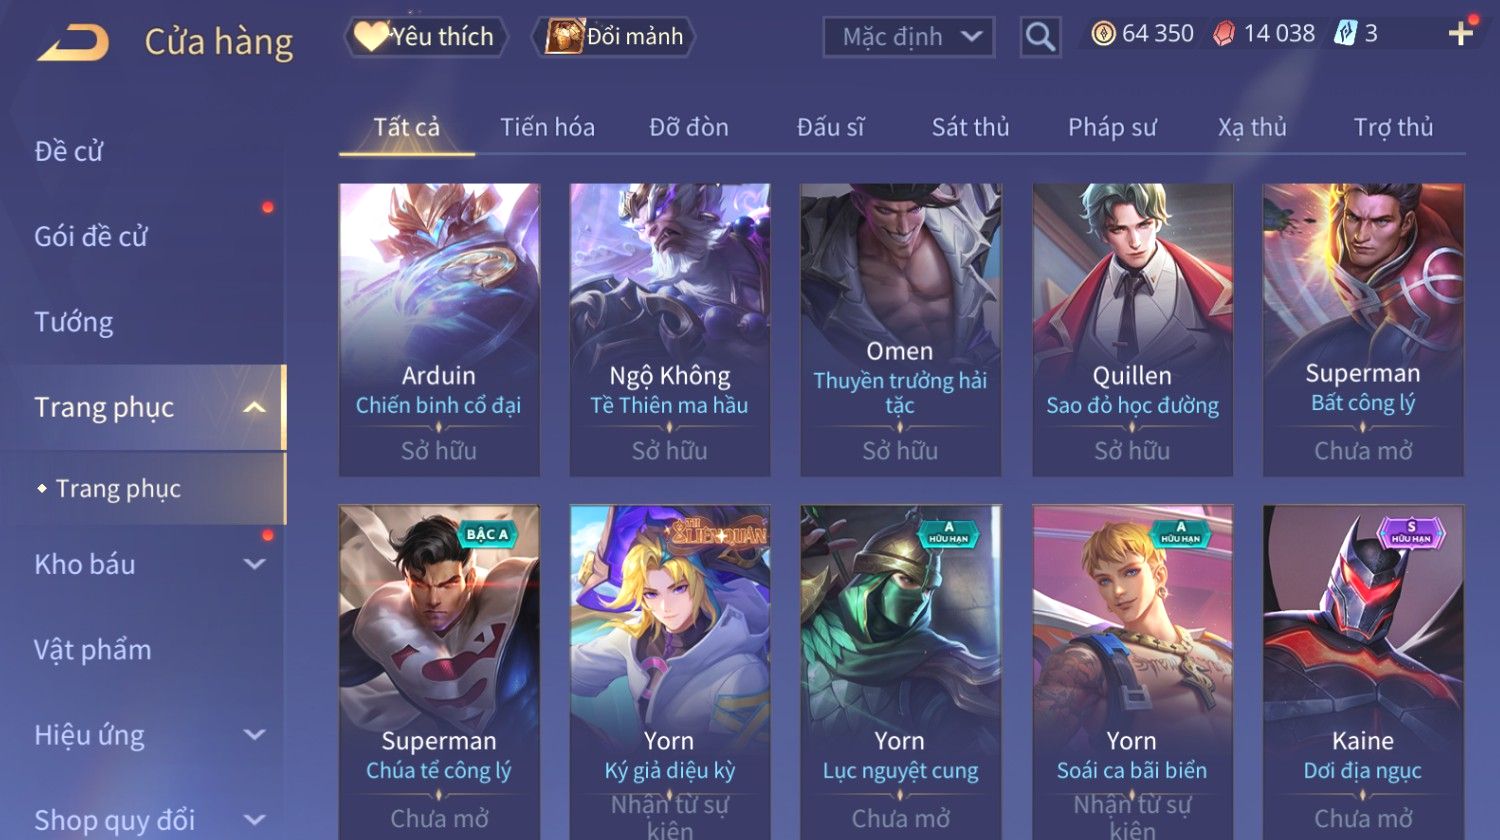Image resolution: width=1500 pixels, height=840 pixels.
Task: Open Quillen Sao đỏ học đường skin
Action: coord(1132,329)
